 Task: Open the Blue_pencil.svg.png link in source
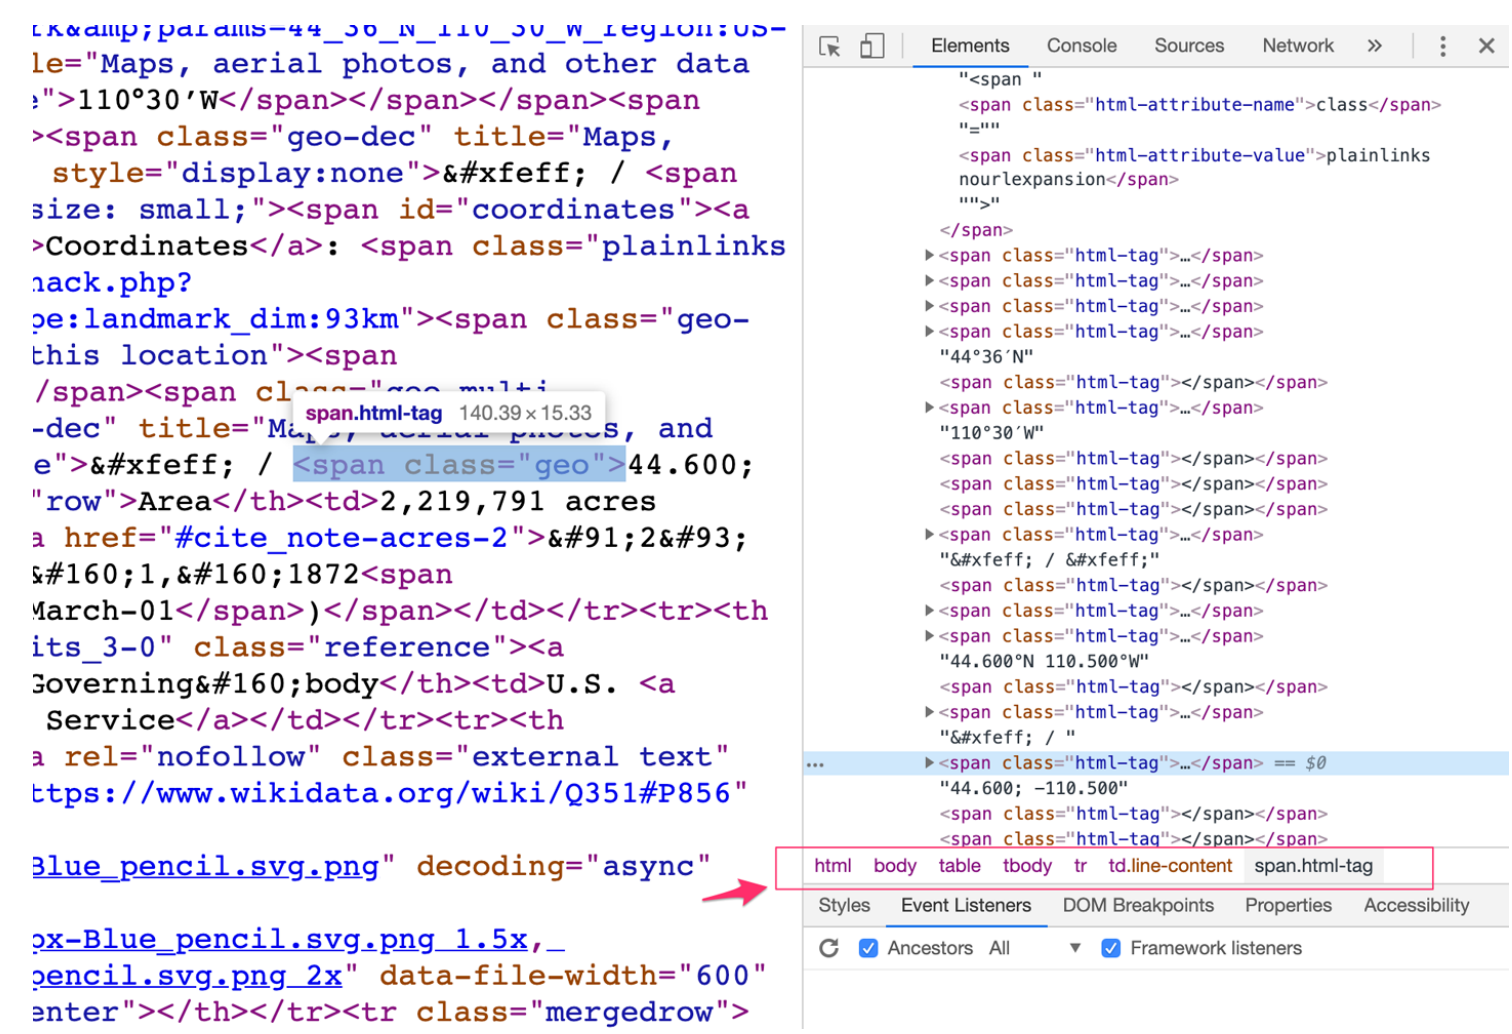(205, 867)
